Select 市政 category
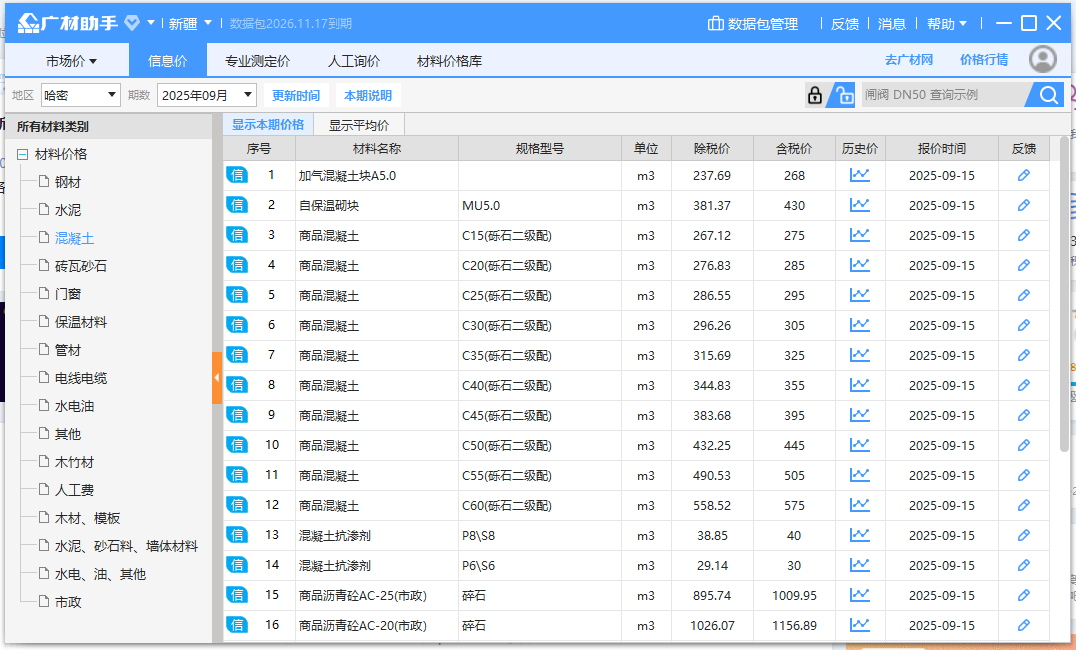Screen dimensions: 1076x650 68,602
